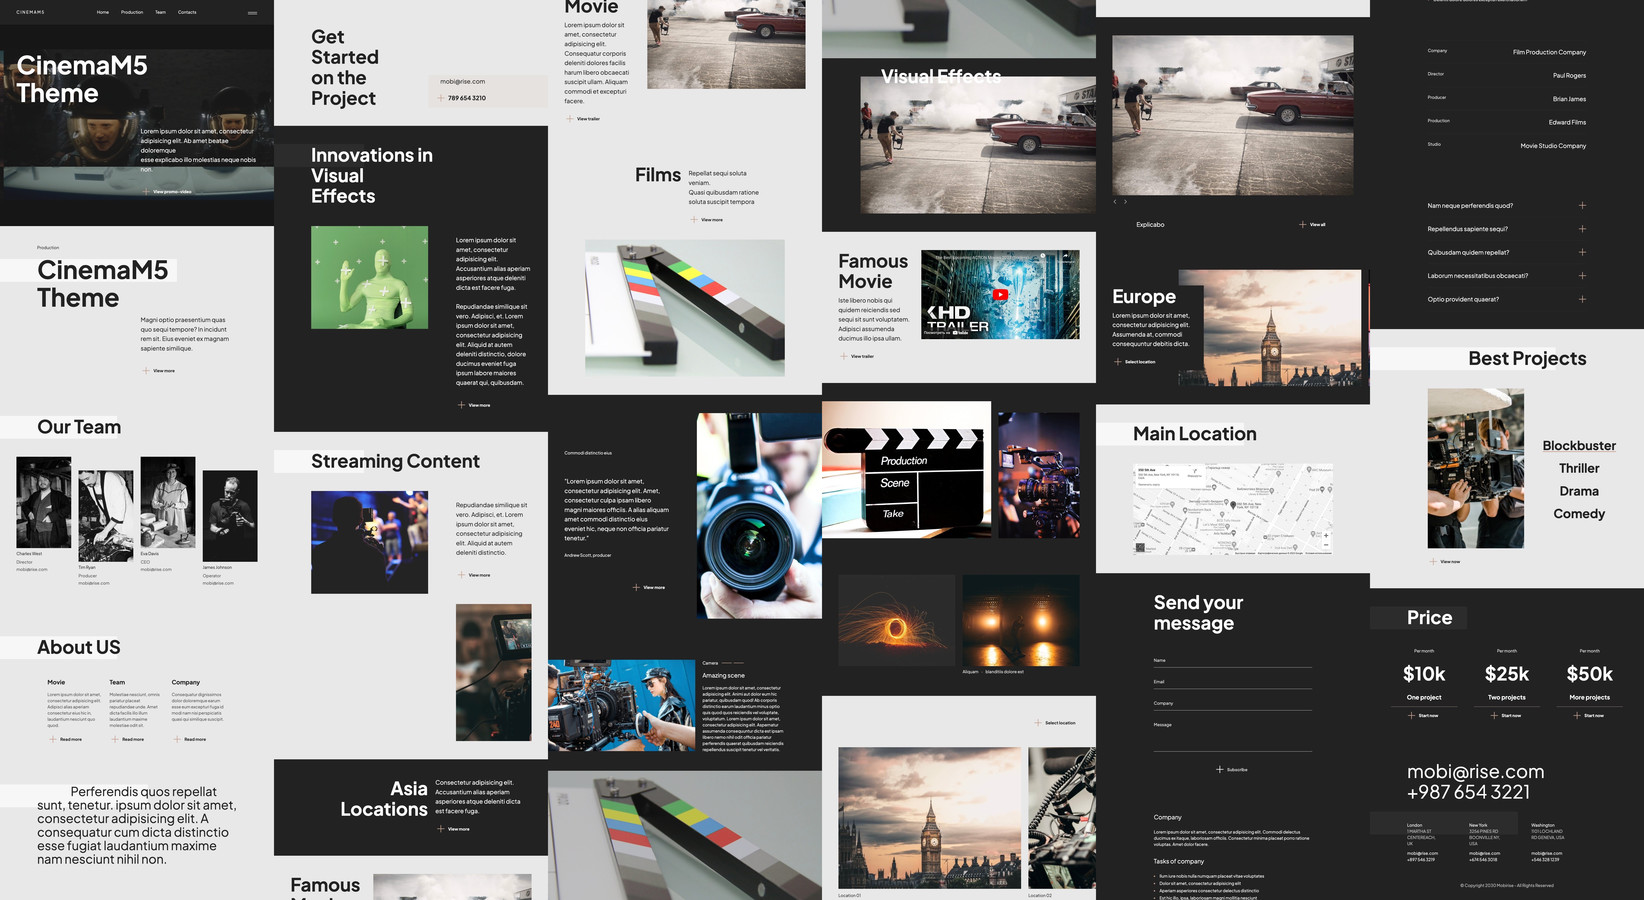The image size is (1644, 900).
Task: Click the plus icon beside 789 654 3210
Action: point(440,98)
